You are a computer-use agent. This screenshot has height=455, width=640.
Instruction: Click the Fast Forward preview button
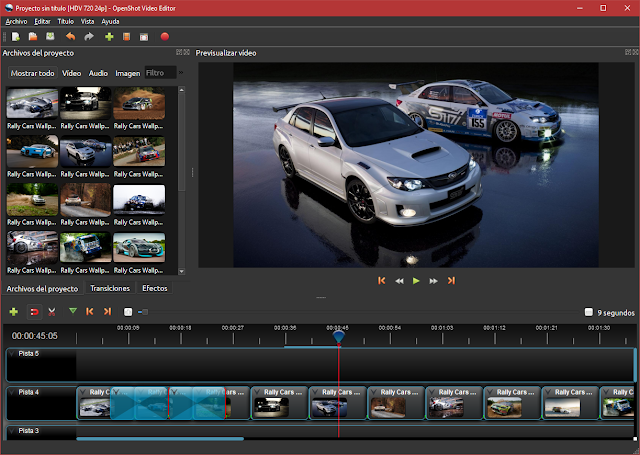tap(434, 281)
